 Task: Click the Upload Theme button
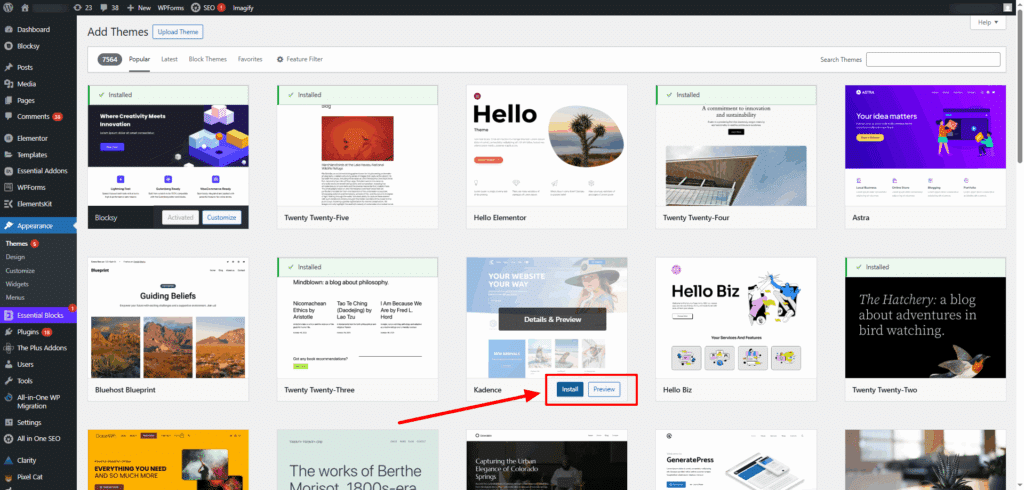click(x=178, y=31)
